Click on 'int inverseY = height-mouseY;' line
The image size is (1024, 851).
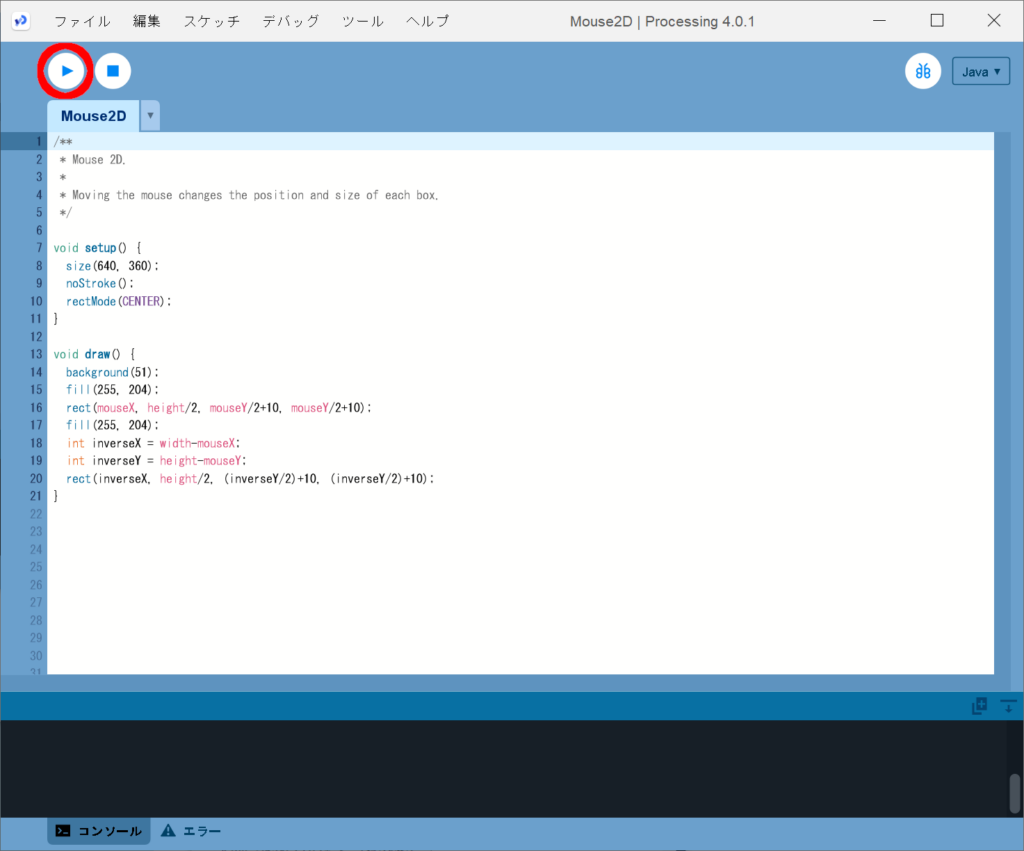point(156,461)
